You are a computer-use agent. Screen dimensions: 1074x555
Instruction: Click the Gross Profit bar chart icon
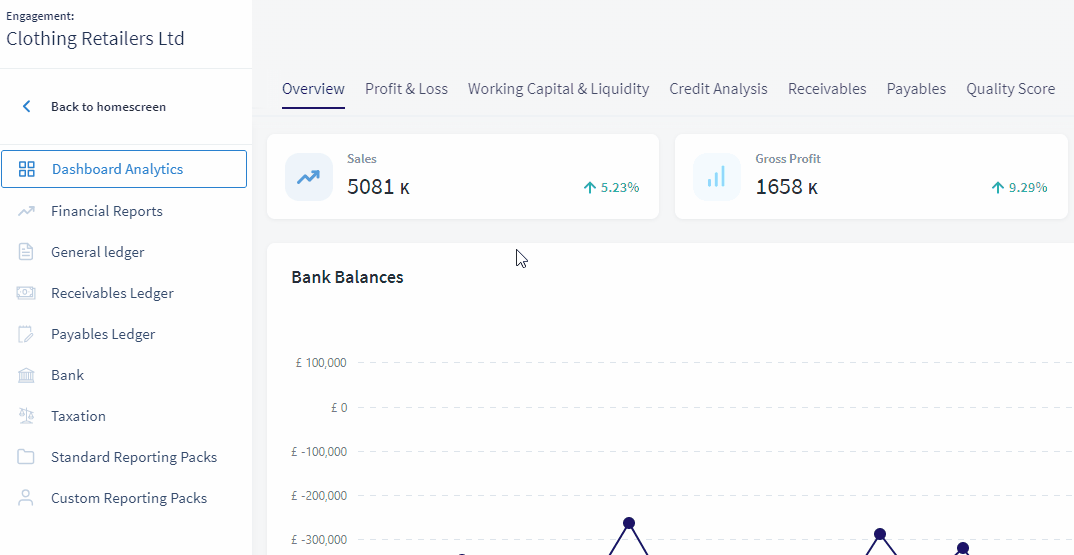click(x=716, y=177)
